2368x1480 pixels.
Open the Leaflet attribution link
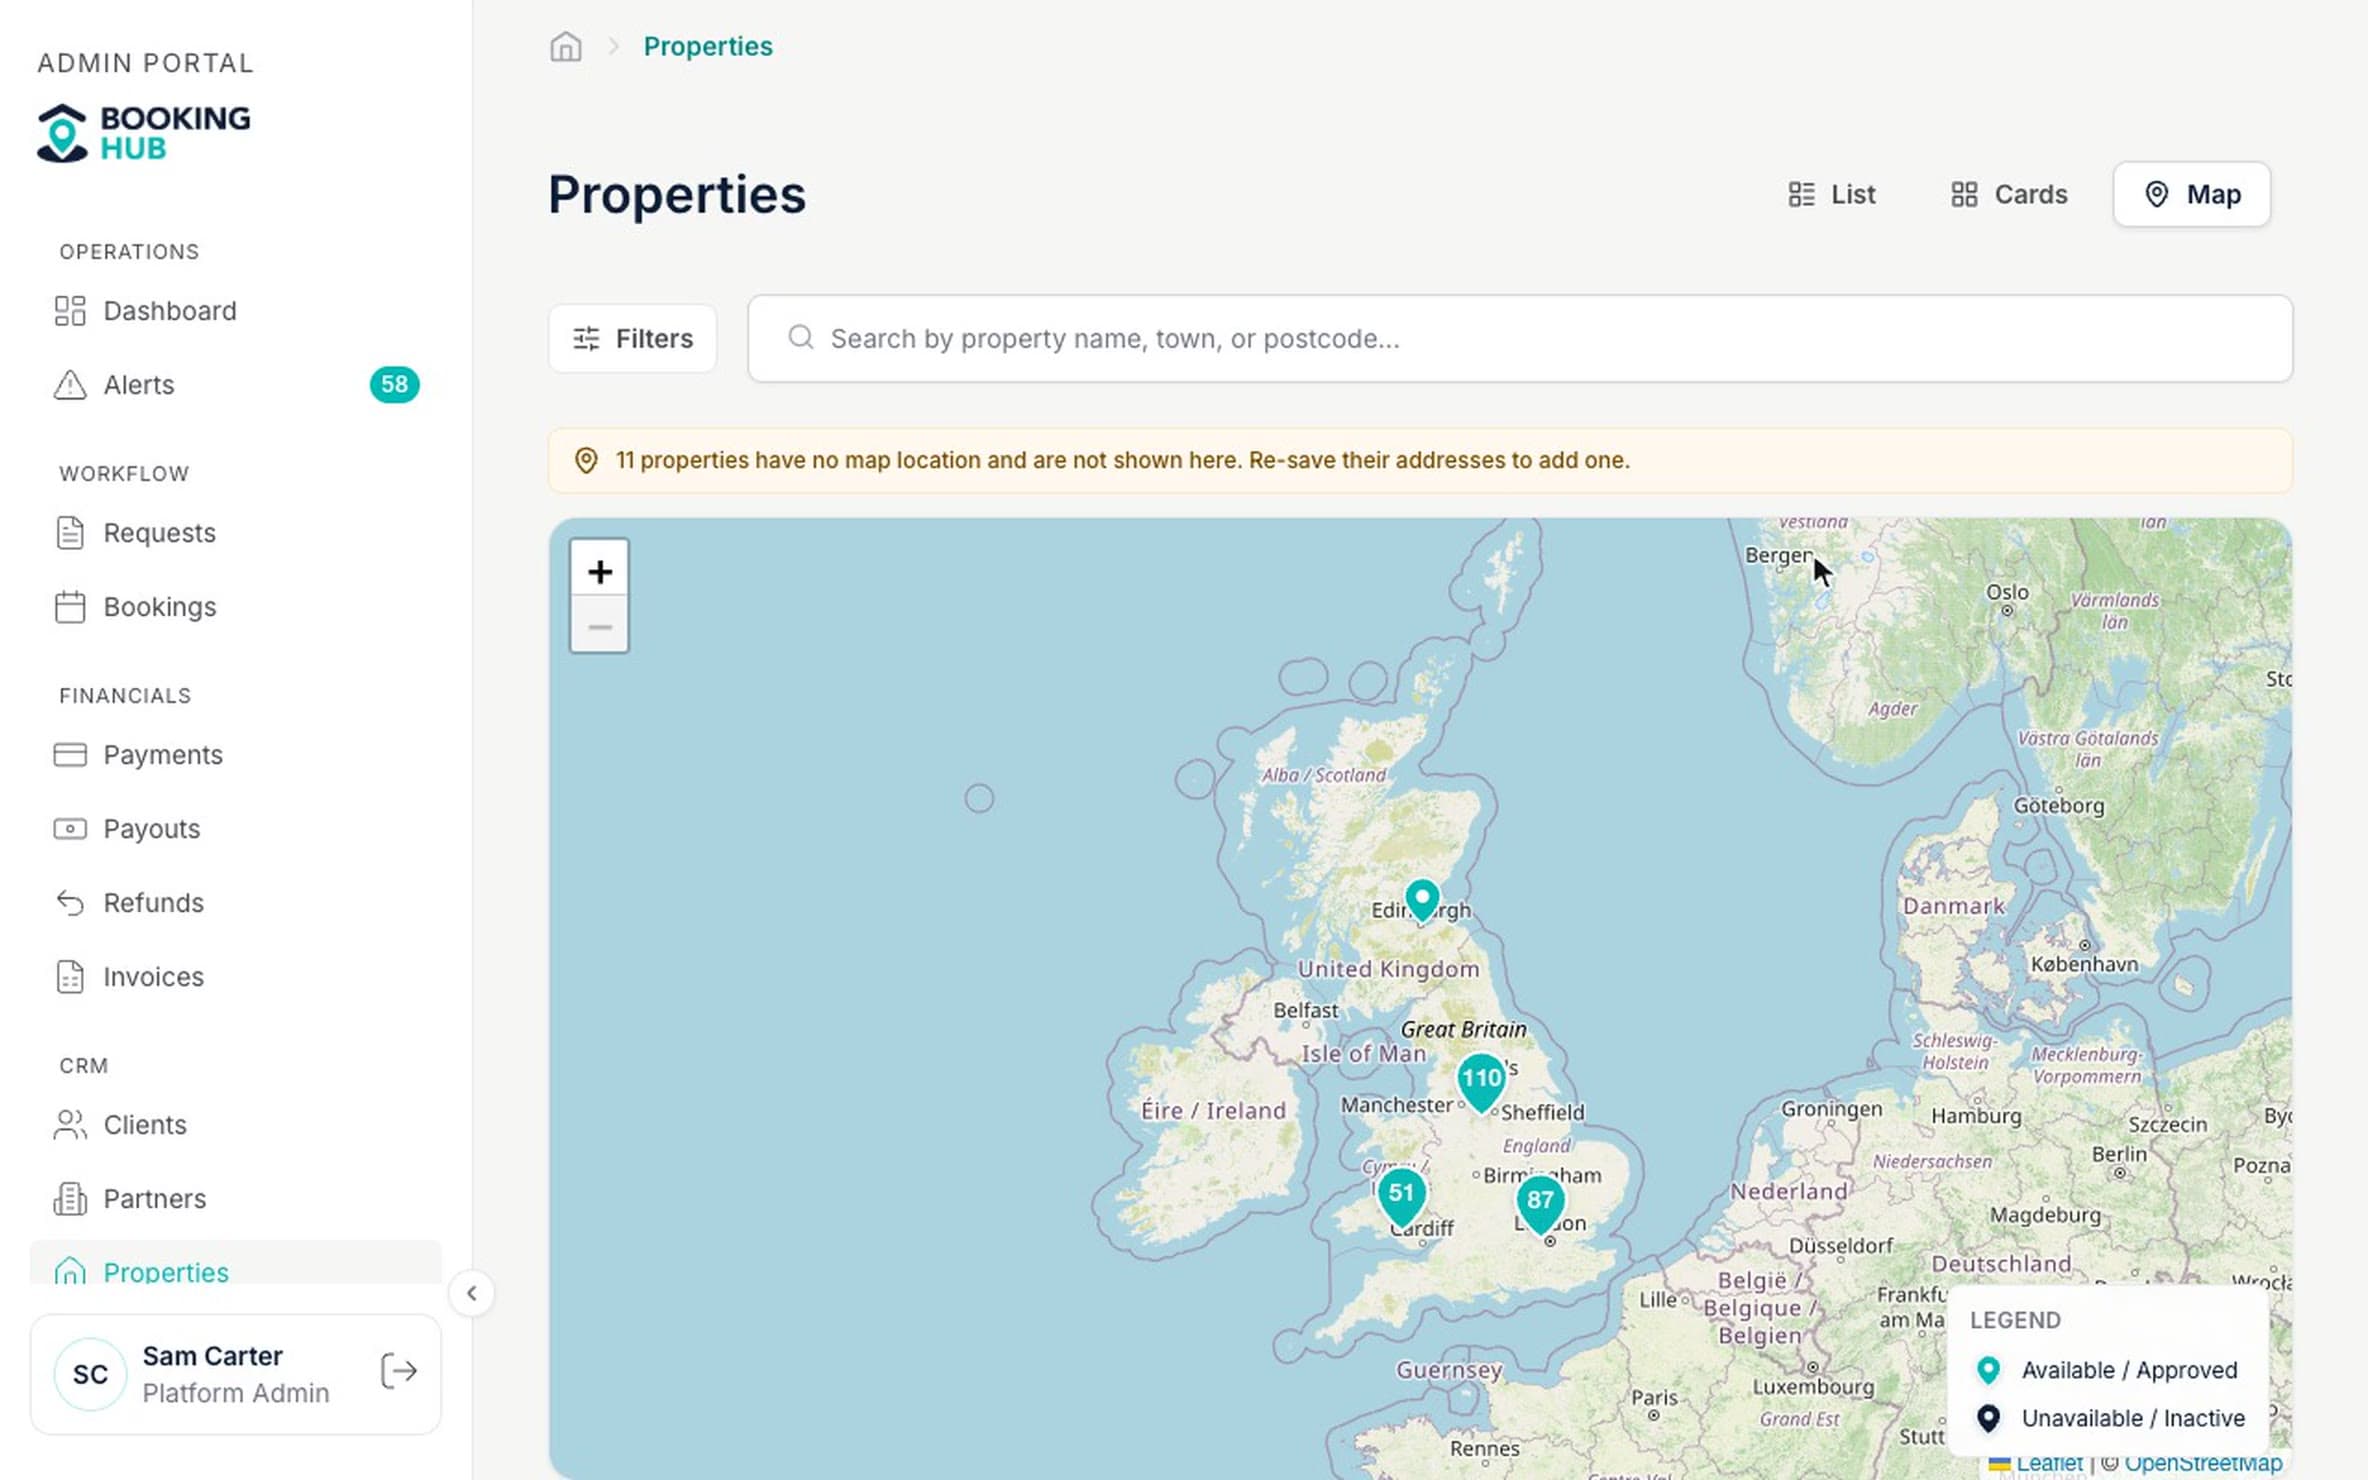click(2048, 1463)
